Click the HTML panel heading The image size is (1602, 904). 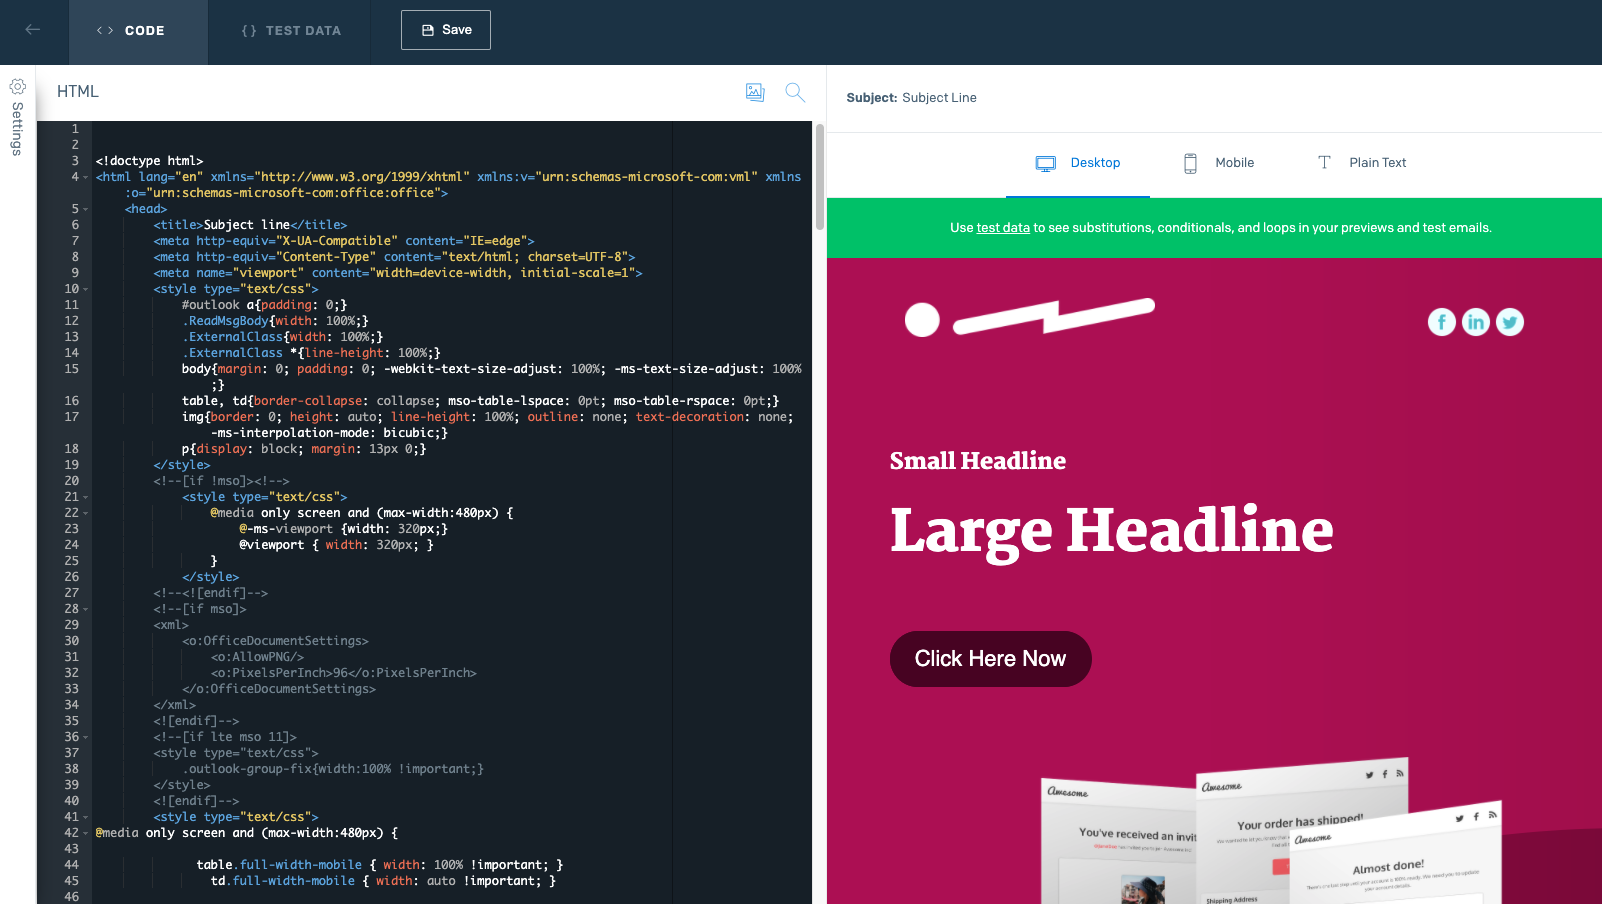click(x=78, y=92)
